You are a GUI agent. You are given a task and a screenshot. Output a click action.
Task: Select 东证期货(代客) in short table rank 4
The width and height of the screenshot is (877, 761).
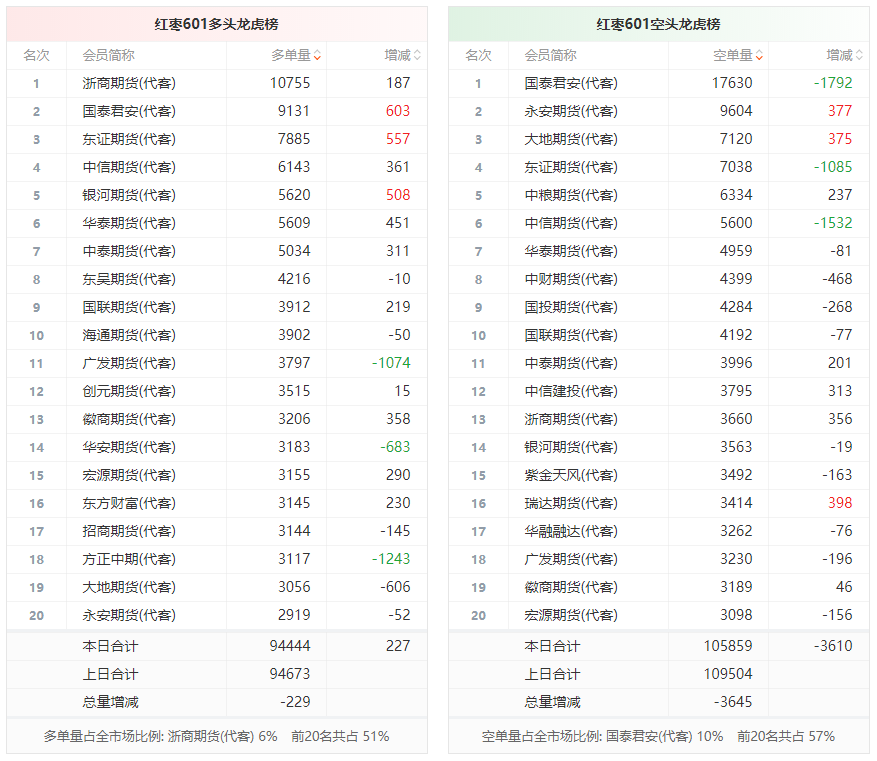coord(571,167)
